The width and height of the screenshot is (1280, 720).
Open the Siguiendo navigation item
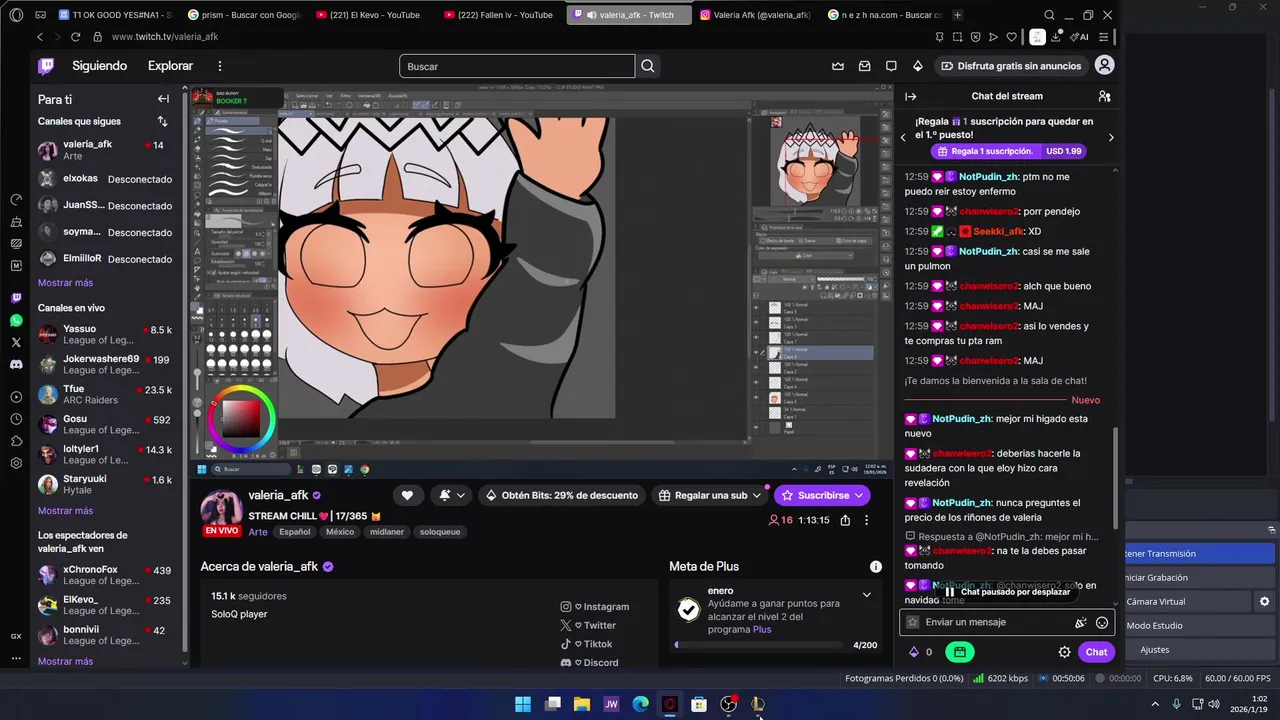point(99,66)
